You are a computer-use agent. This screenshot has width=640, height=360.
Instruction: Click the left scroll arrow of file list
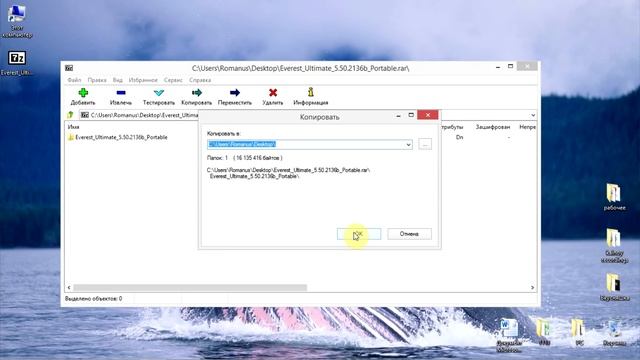(x=69, y=288)
